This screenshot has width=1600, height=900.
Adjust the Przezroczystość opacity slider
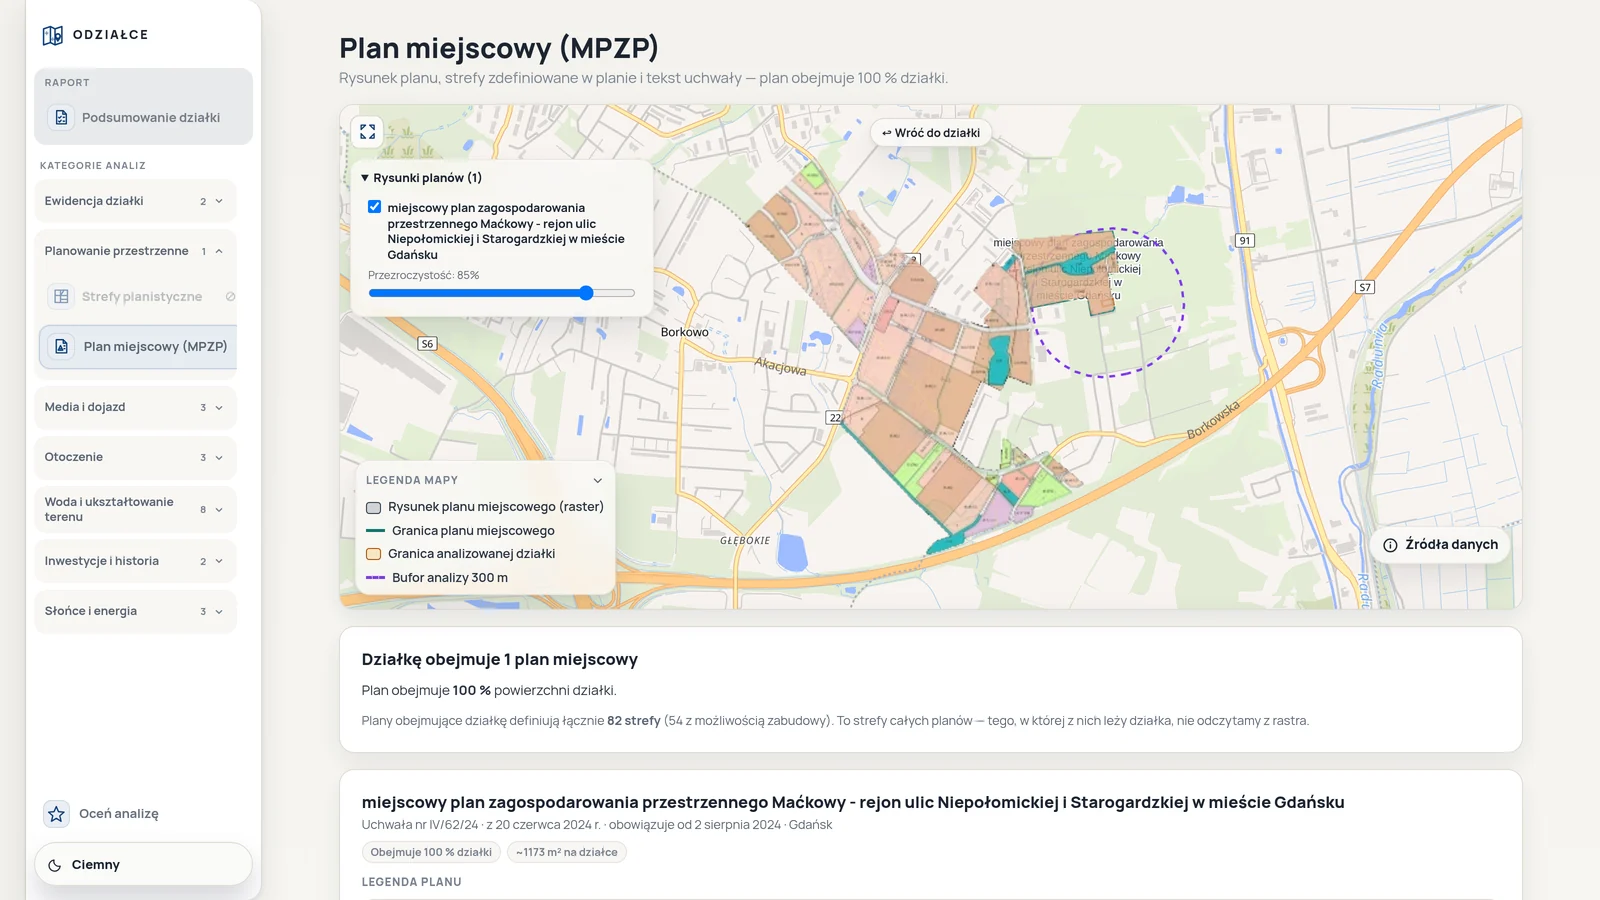[502, 293]
